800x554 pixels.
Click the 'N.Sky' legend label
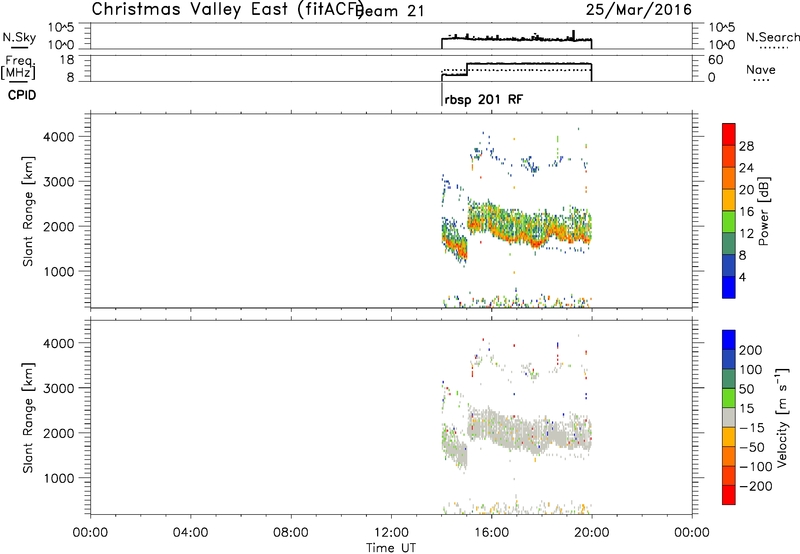19,37
